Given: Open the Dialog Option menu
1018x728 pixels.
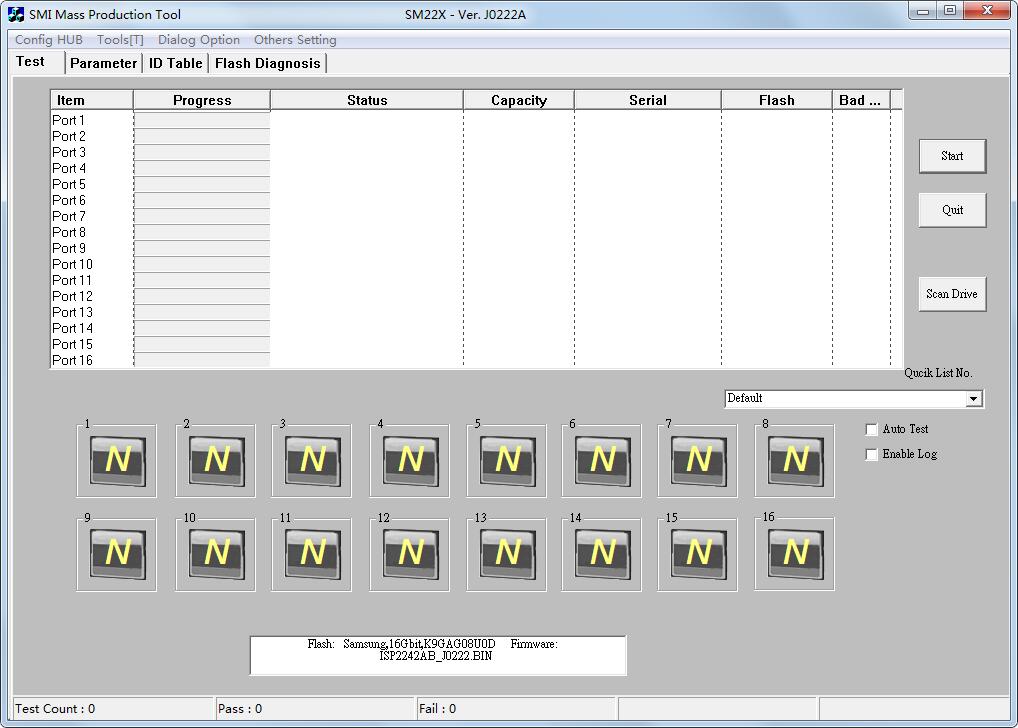Looking at the screenshot, I should [199, 40].
